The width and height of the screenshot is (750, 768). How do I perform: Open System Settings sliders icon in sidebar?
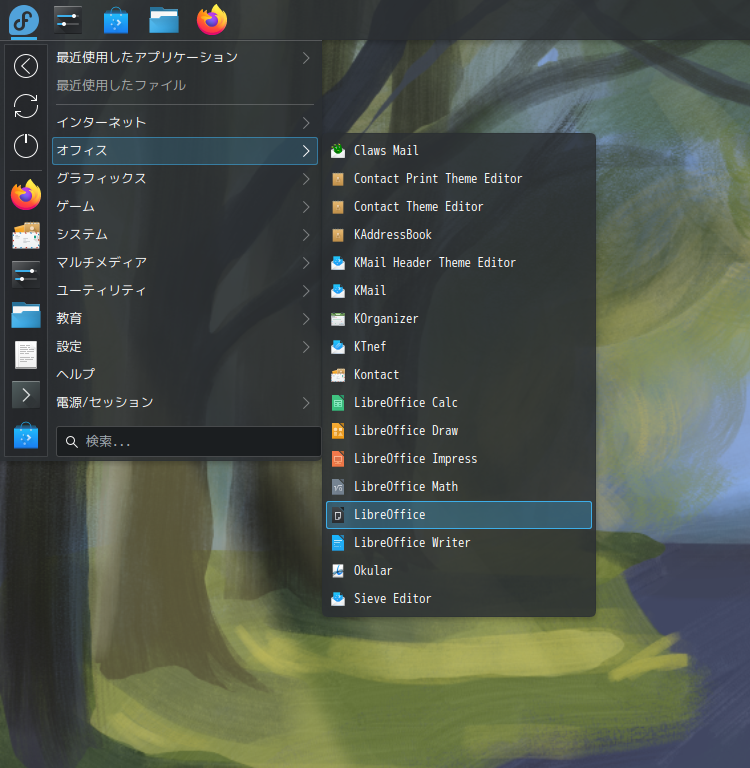[26, 274]
